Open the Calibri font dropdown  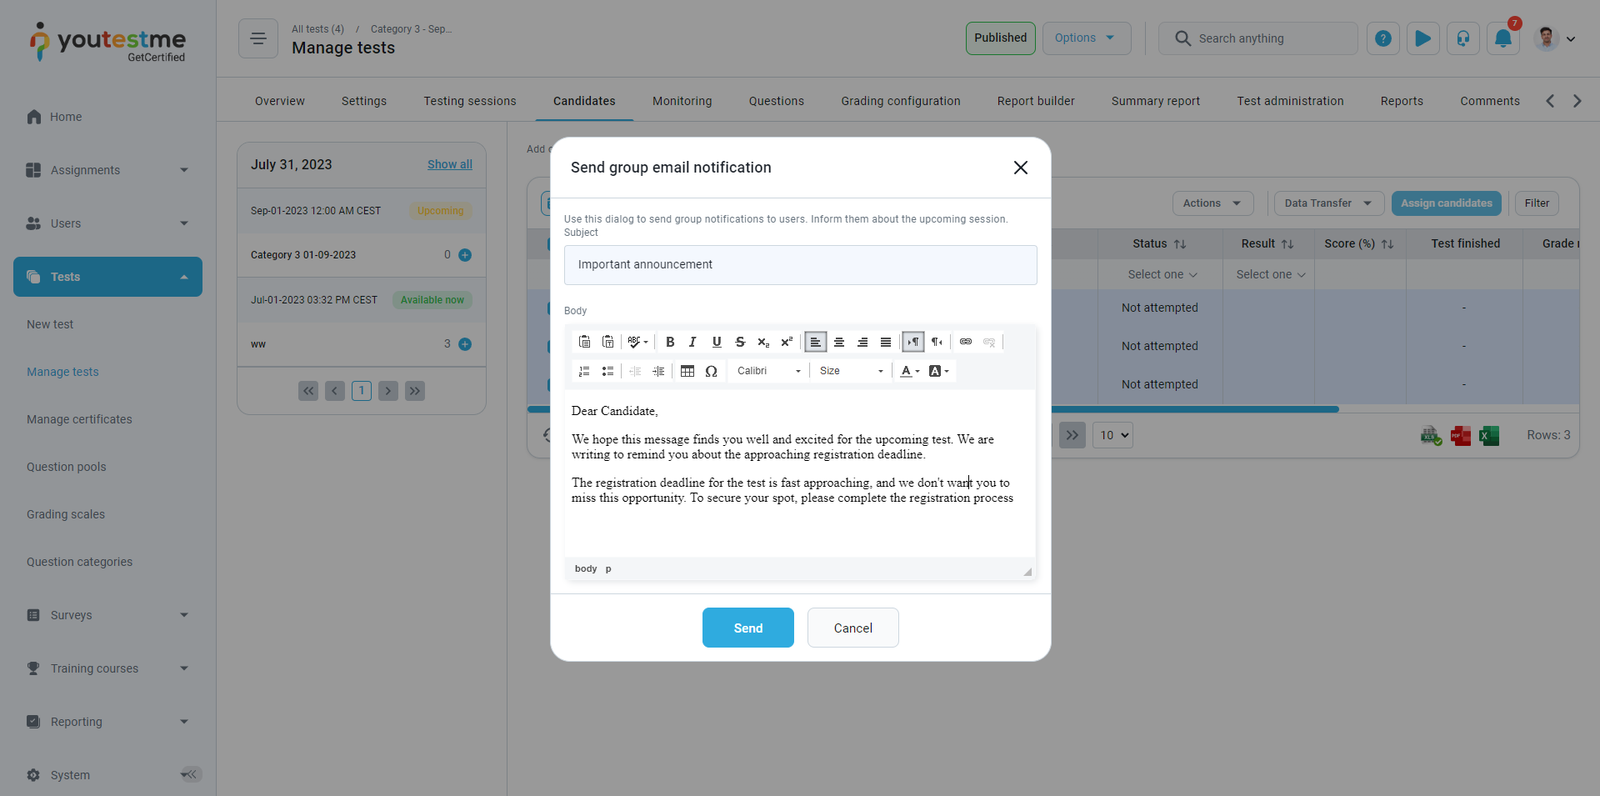768,371
